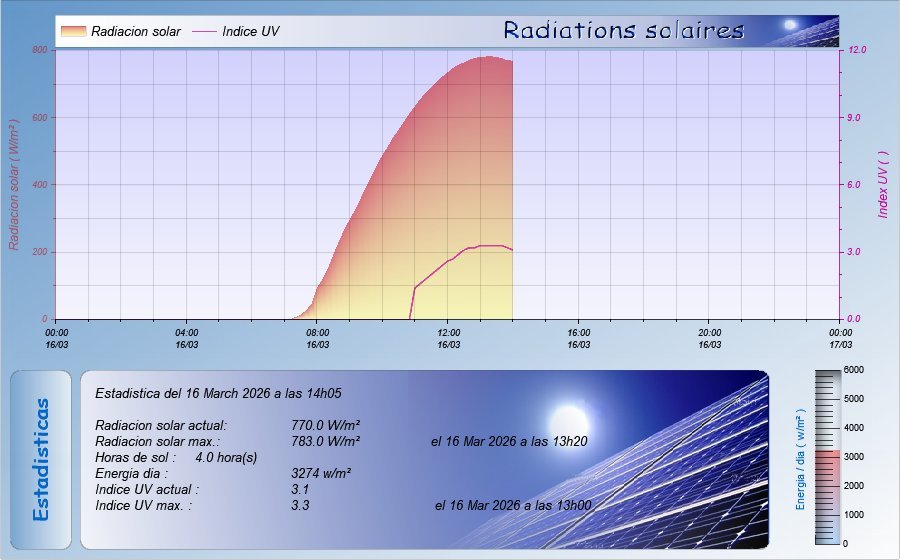The height and width of the screenshot is (560, 900).
Task: Click the 12:00 16/03 time axis label
Action: (449, 338)
